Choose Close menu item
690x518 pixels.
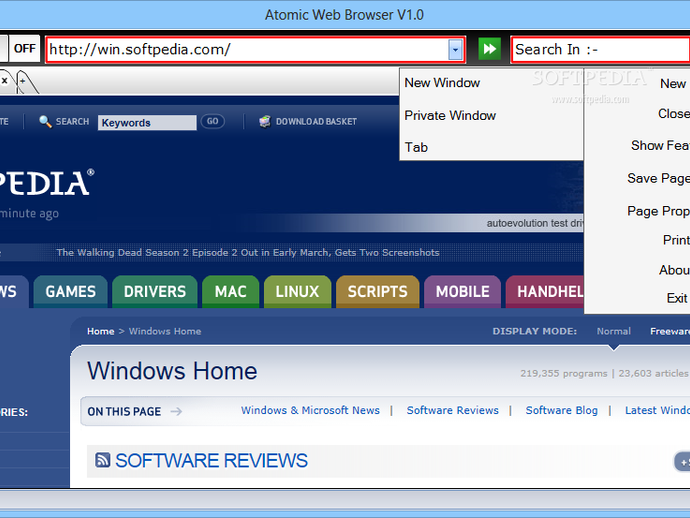(x=674, y=114)
